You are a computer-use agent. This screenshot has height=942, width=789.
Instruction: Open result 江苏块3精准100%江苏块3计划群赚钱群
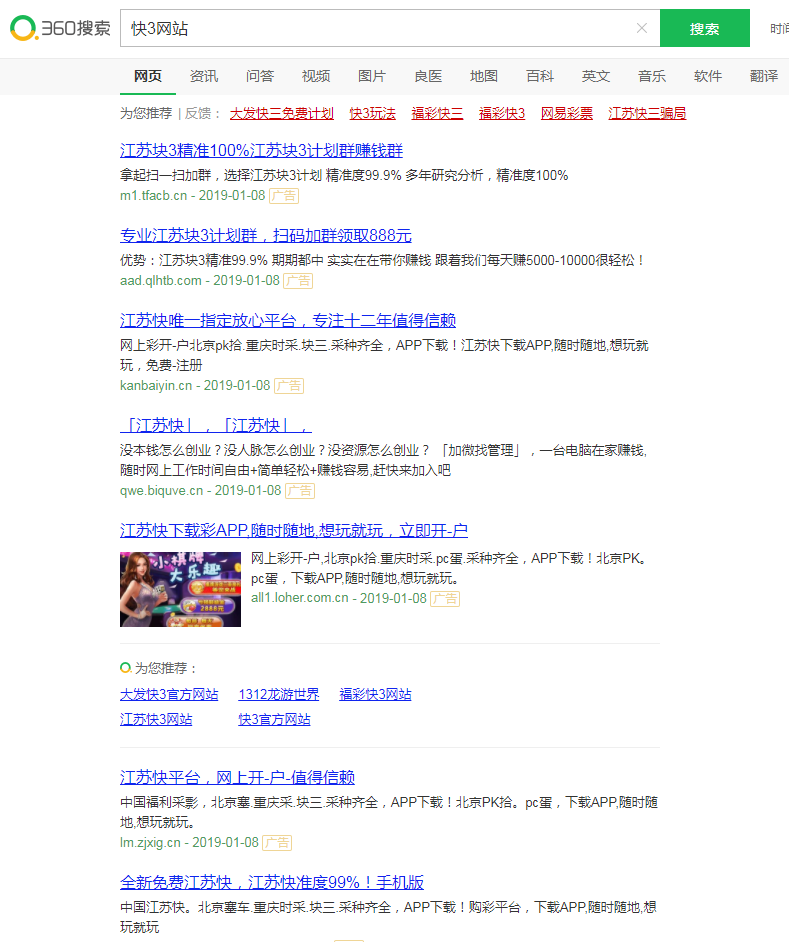tap(261, 150)
